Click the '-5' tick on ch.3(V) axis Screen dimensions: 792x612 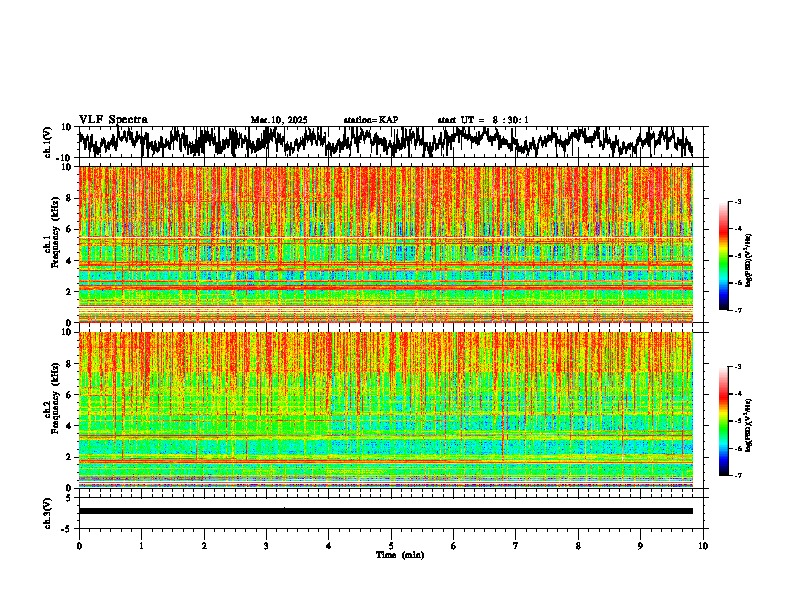click(x=66, y=529)
